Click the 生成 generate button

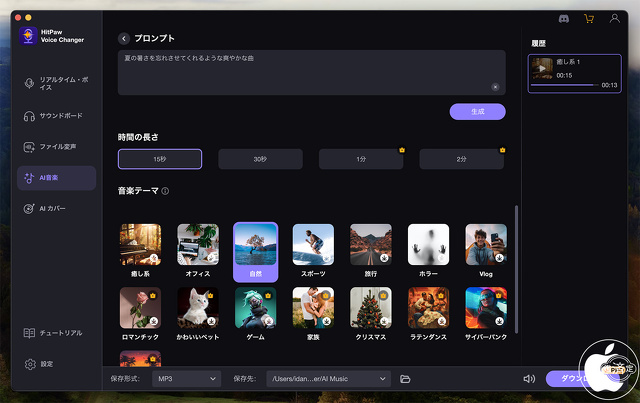click(x=478, y=111)
